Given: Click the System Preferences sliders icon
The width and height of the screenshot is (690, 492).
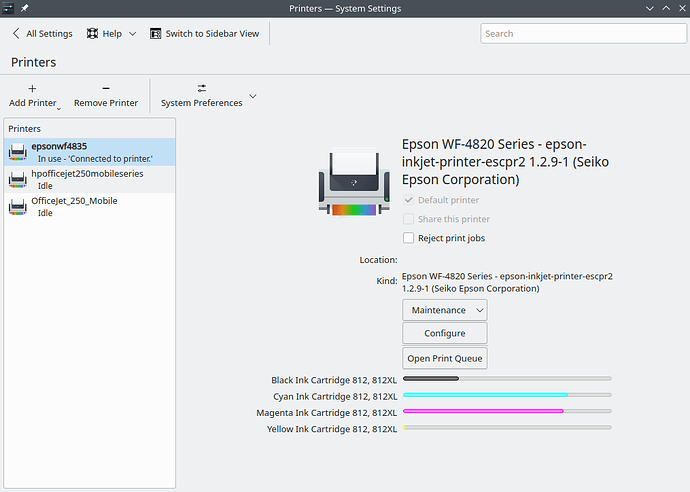Looking at the screenshot, I should coord(202,88).
